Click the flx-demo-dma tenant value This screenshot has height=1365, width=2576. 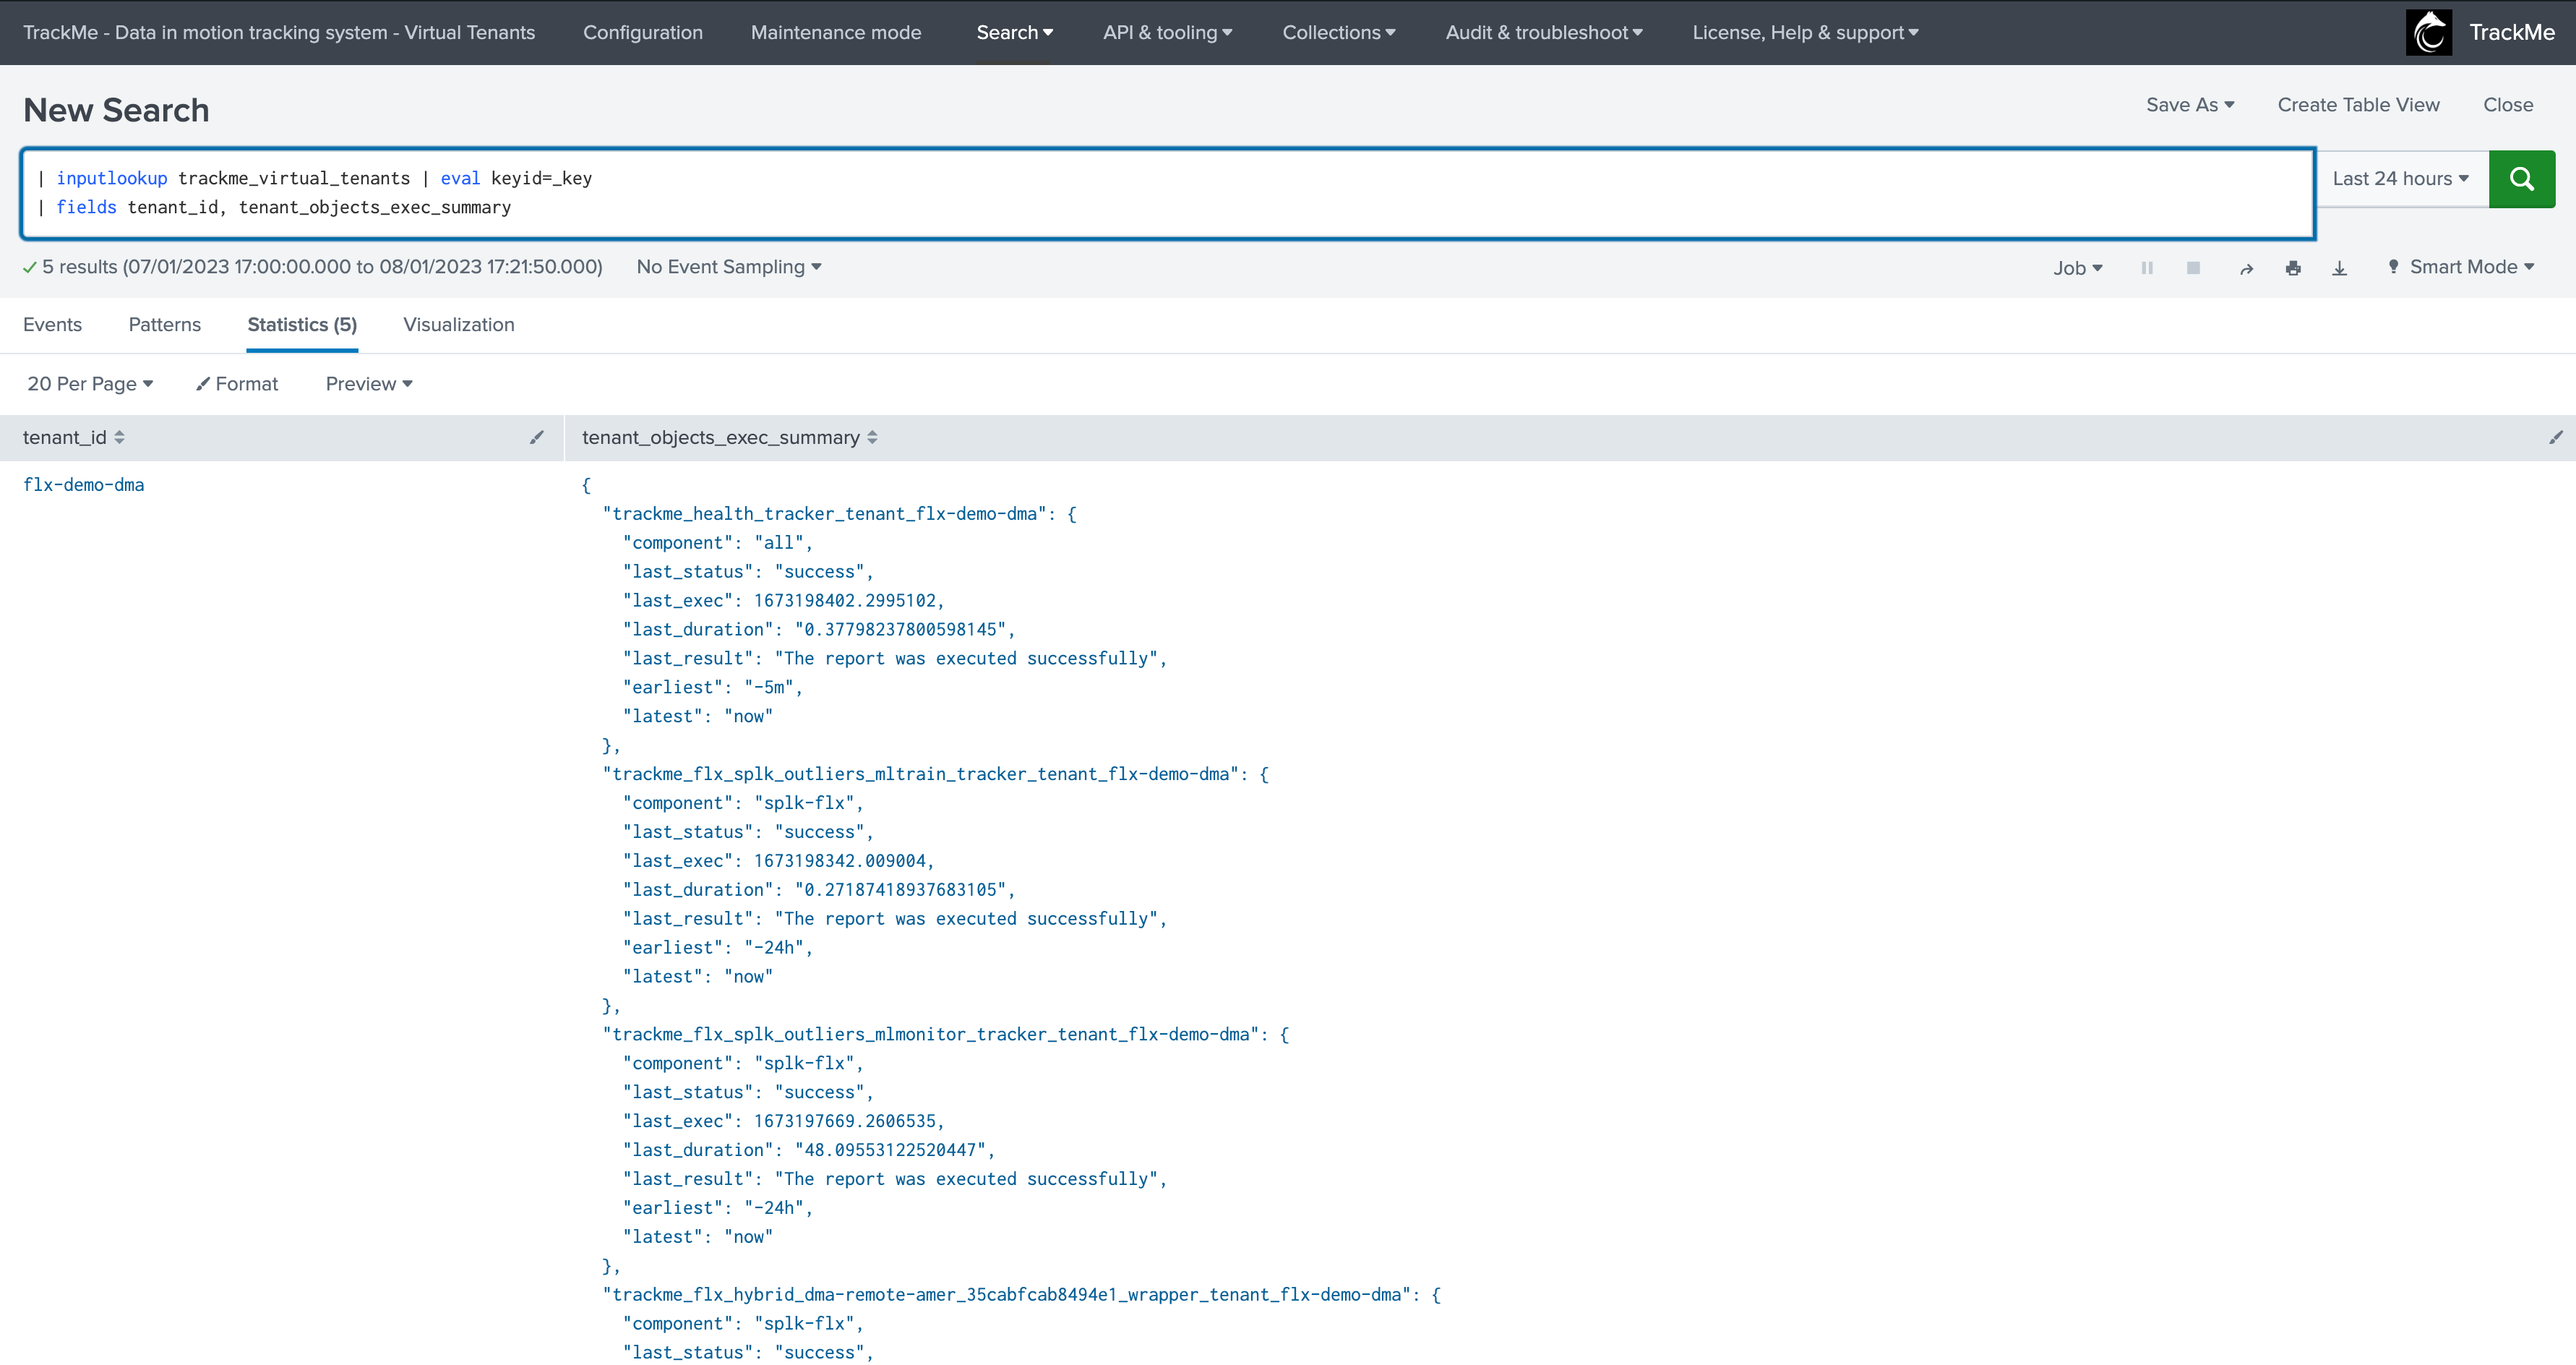(x=84, y=485)
